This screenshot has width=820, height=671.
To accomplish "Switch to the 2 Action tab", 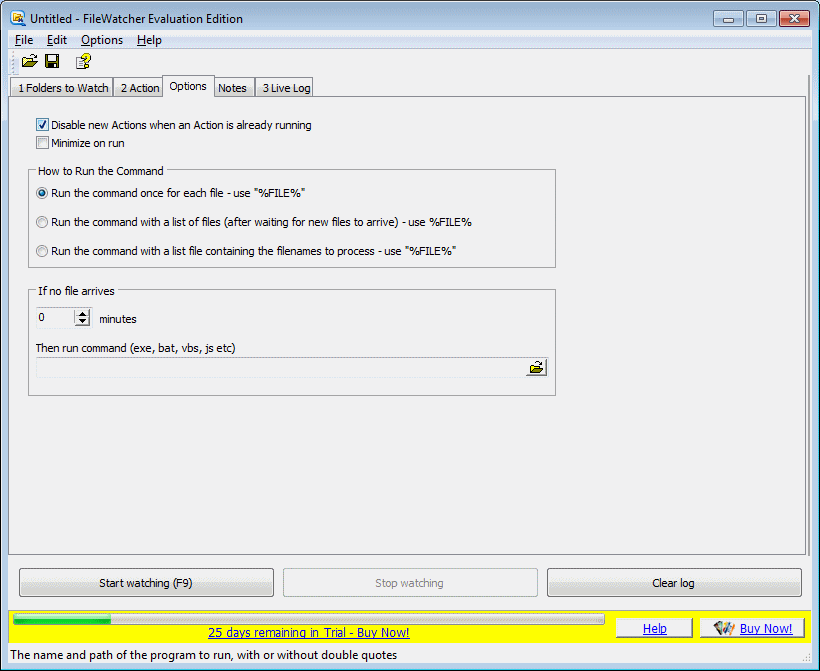I will 140,88.
